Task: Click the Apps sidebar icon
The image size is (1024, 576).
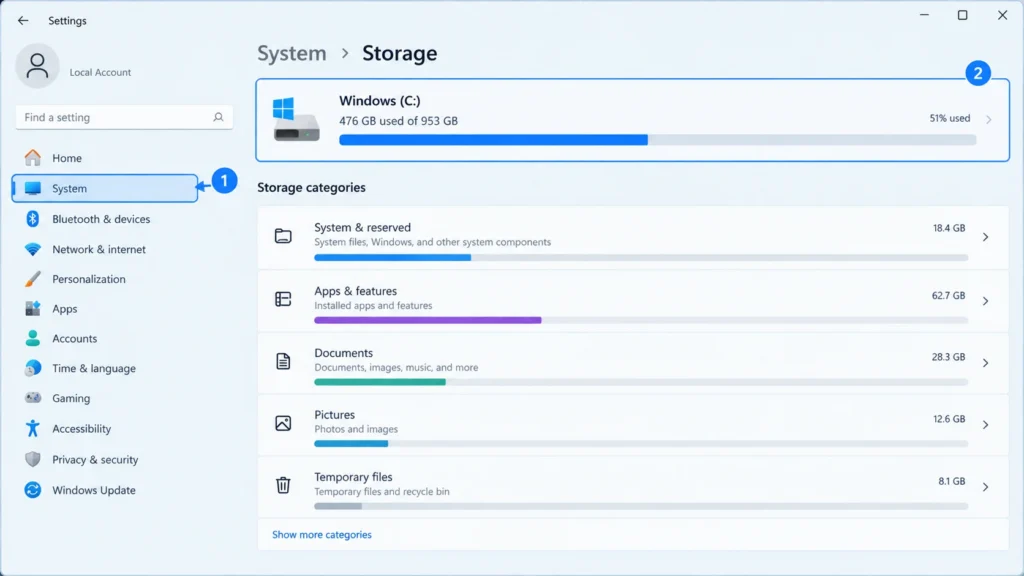Action: pyautogui.click(x=33, y=308)
